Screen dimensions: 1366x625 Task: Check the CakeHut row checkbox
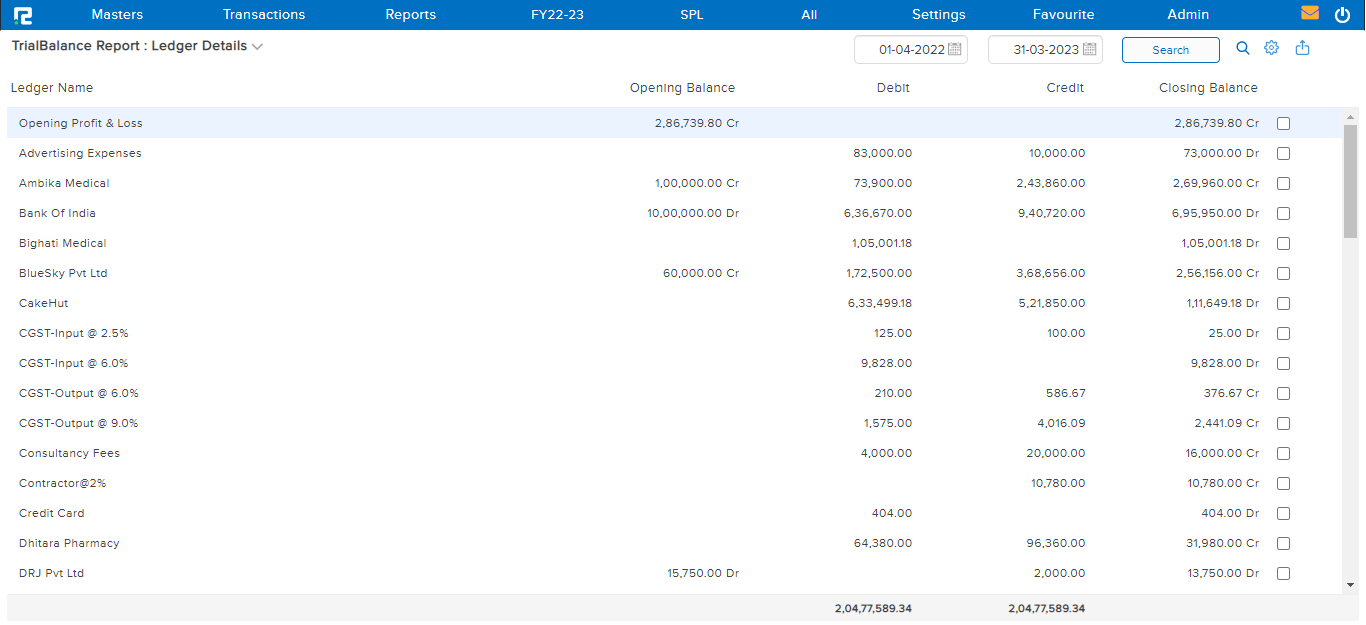[x=1284, y=304]
